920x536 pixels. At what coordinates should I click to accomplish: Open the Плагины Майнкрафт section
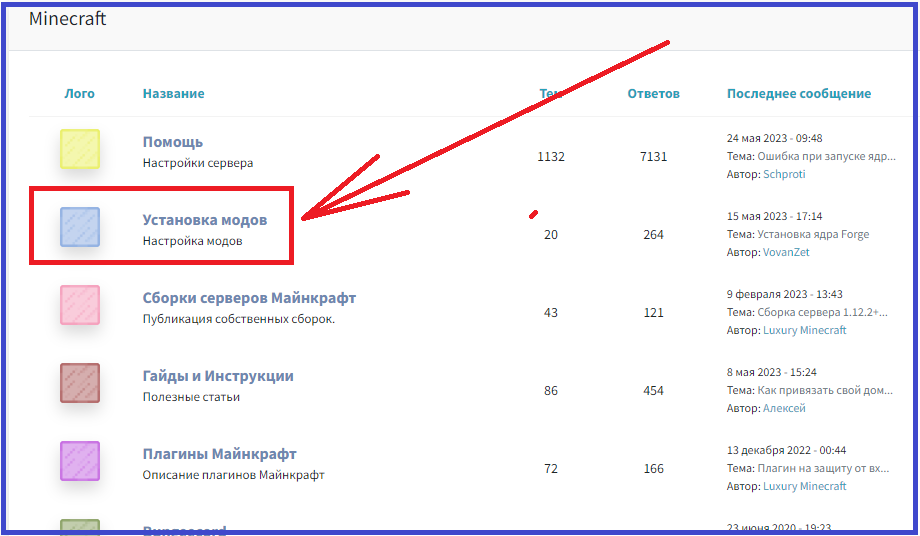[219, 454]
